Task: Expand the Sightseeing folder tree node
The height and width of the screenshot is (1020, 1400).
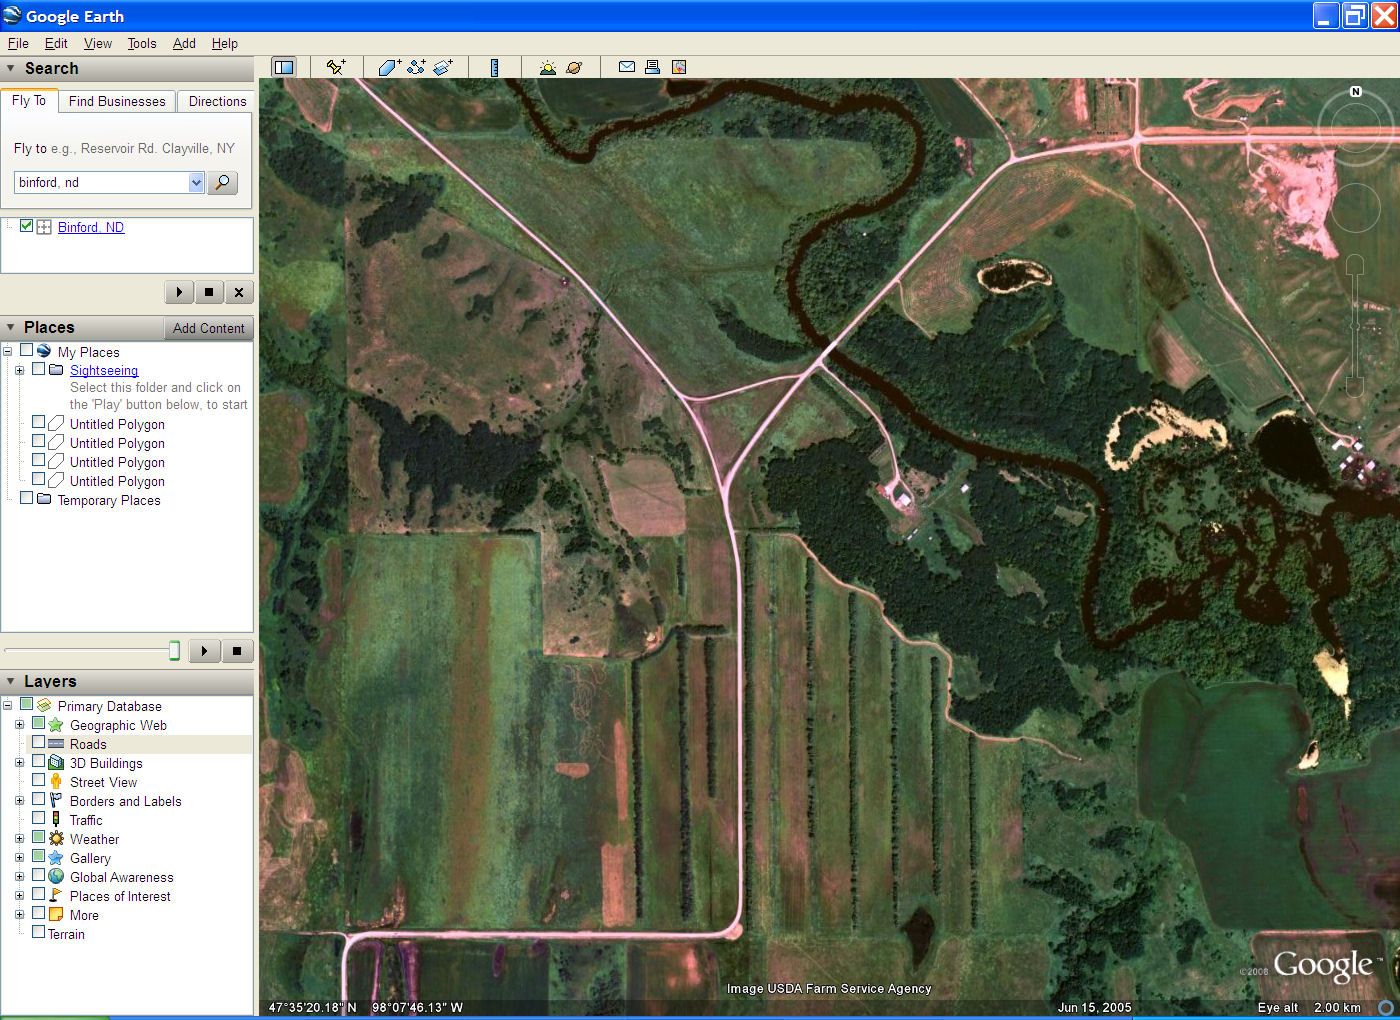Action: point(19,370)
